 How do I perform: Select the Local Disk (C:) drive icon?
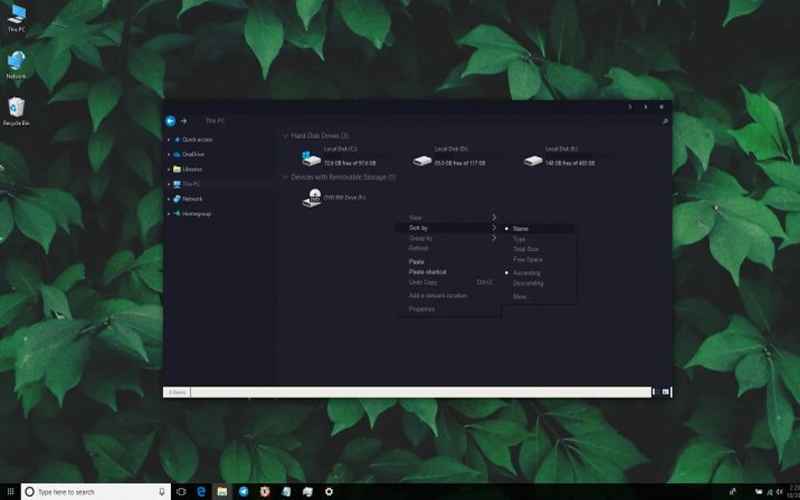click(311, 158)
